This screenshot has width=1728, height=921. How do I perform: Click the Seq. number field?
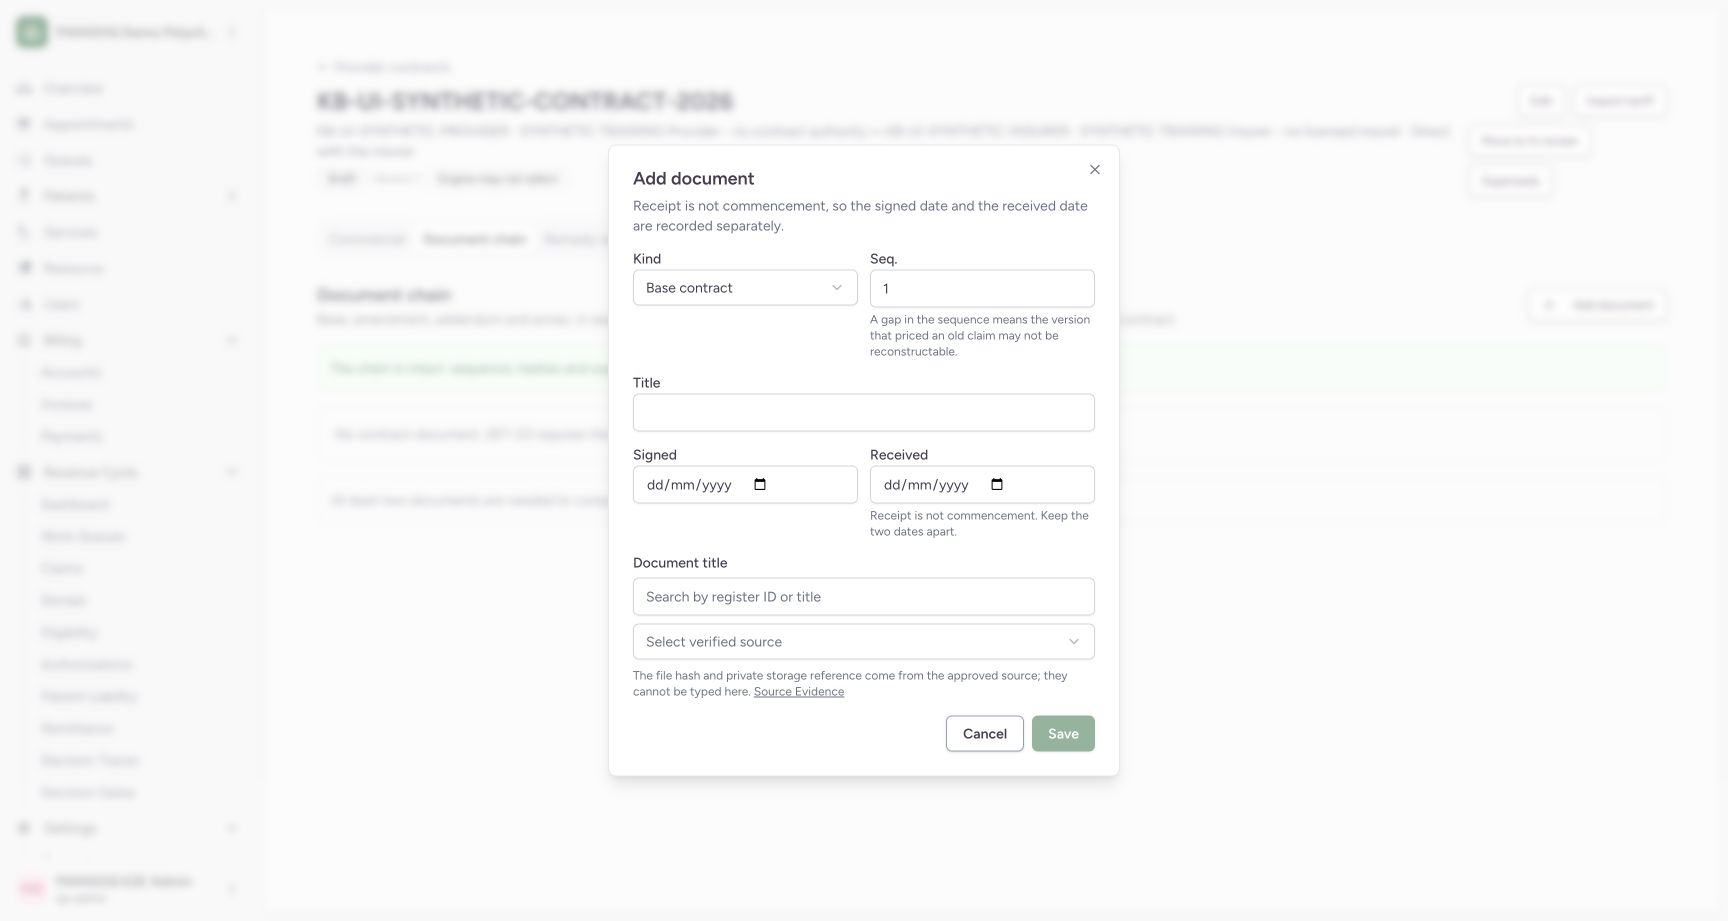point(982,288)
